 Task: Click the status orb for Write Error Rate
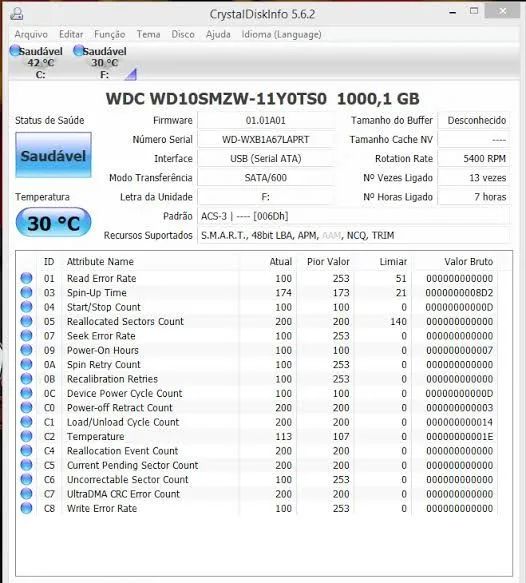(26, 508)
